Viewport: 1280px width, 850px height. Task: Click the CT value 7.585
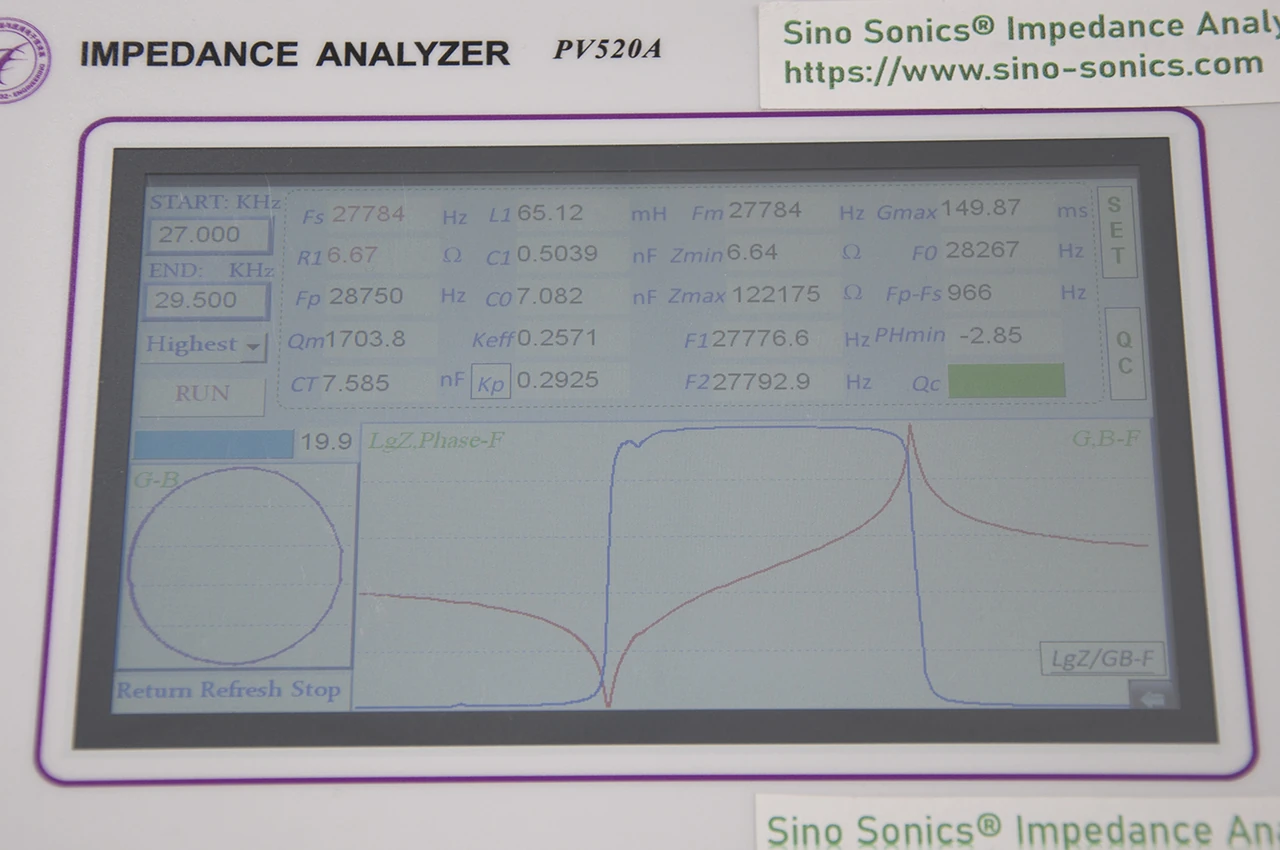pos(355,383)
